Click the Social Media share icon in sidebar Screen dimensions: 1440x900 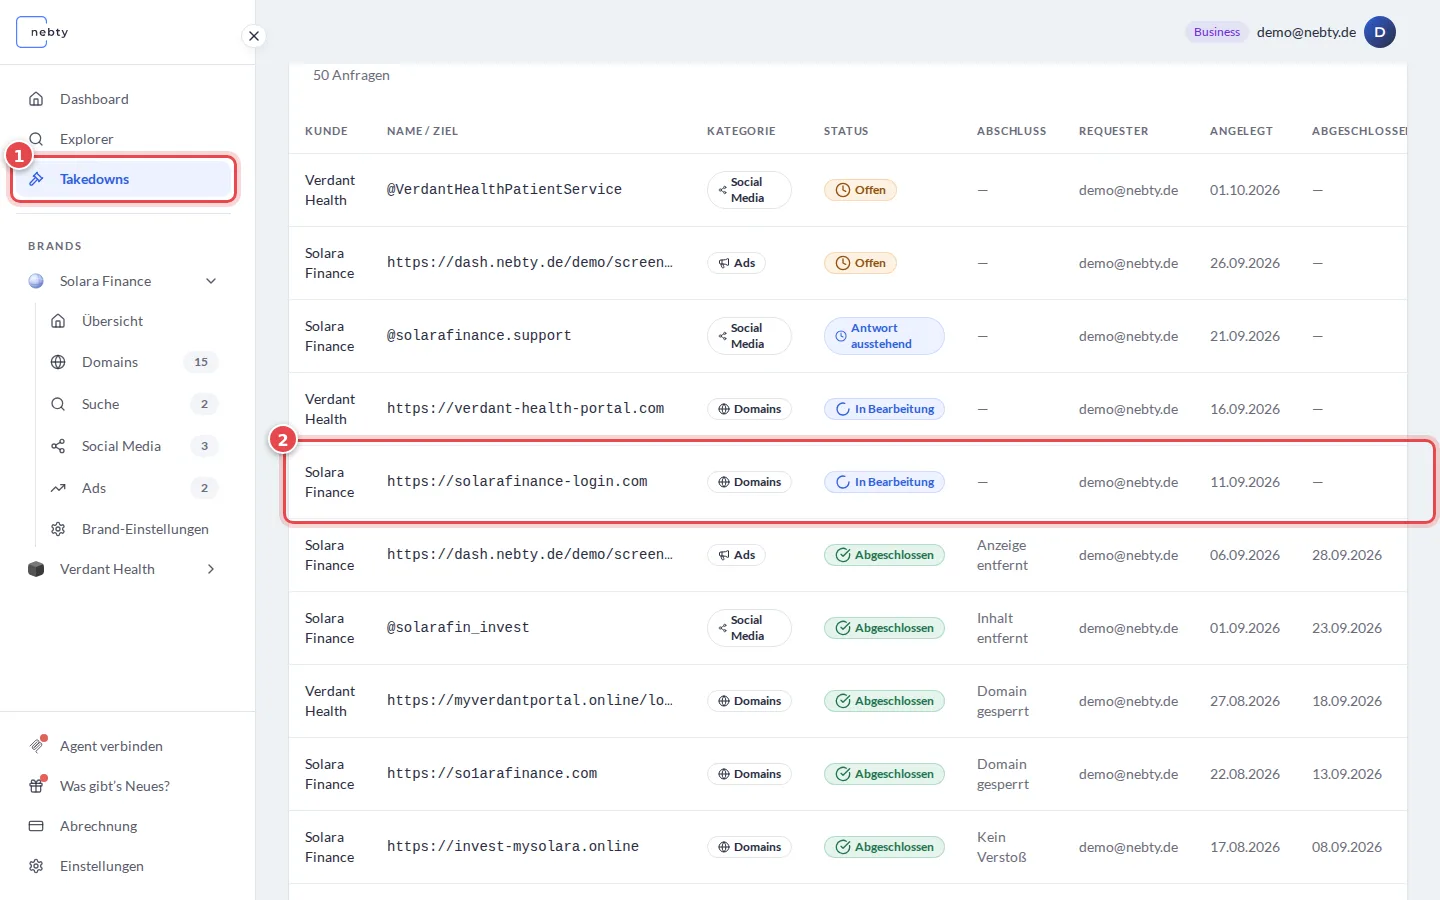coord(58,446)
